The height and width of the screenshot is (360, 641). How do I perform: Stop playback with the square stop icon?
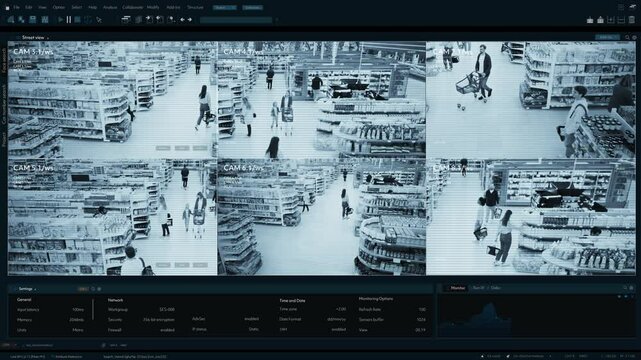tap(77, 19)
